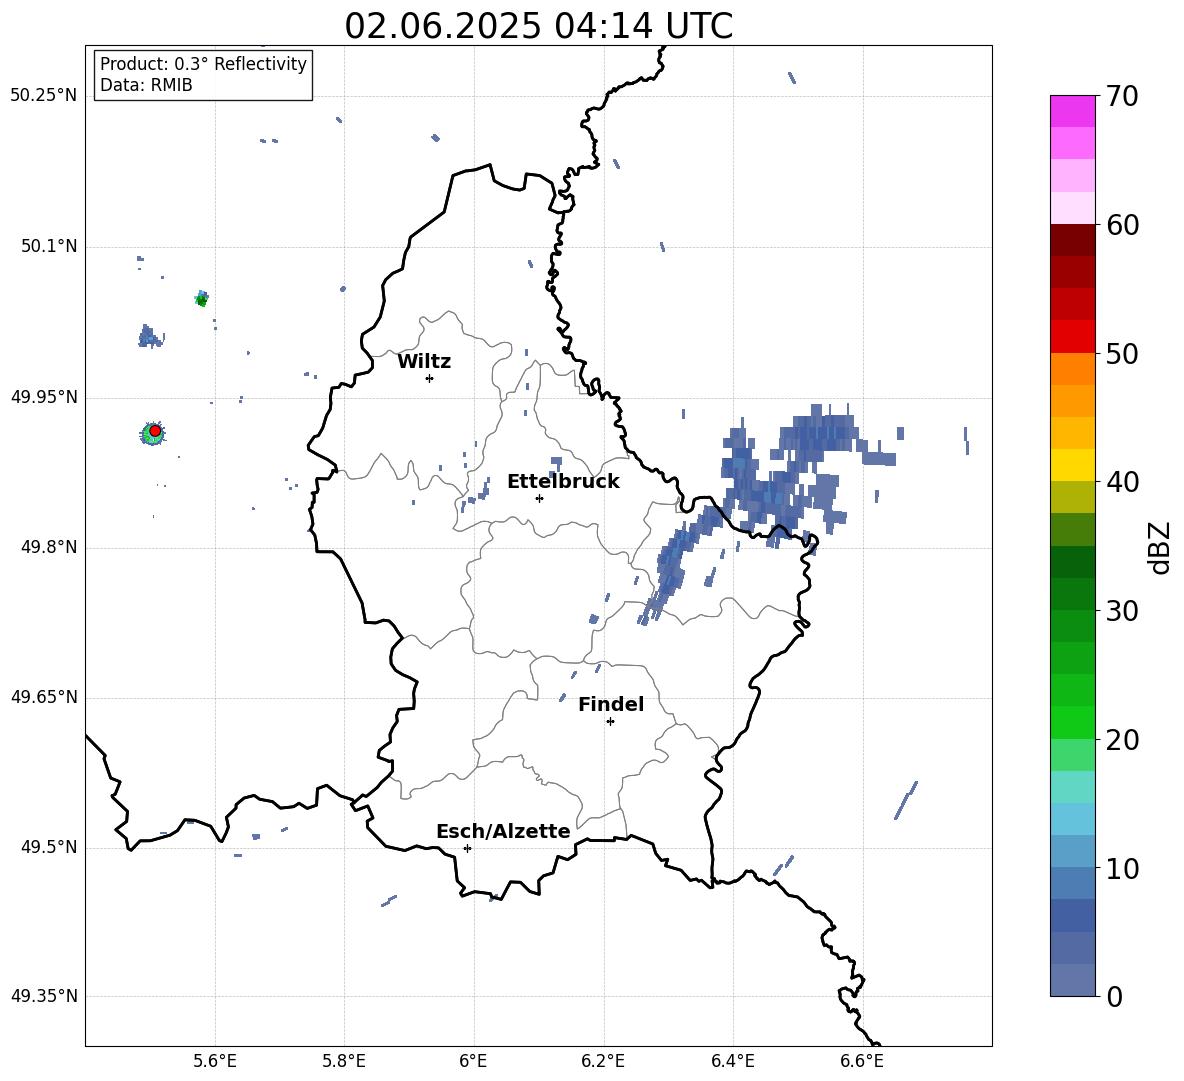Click the 49.65°N latitude label

(43, 697)
